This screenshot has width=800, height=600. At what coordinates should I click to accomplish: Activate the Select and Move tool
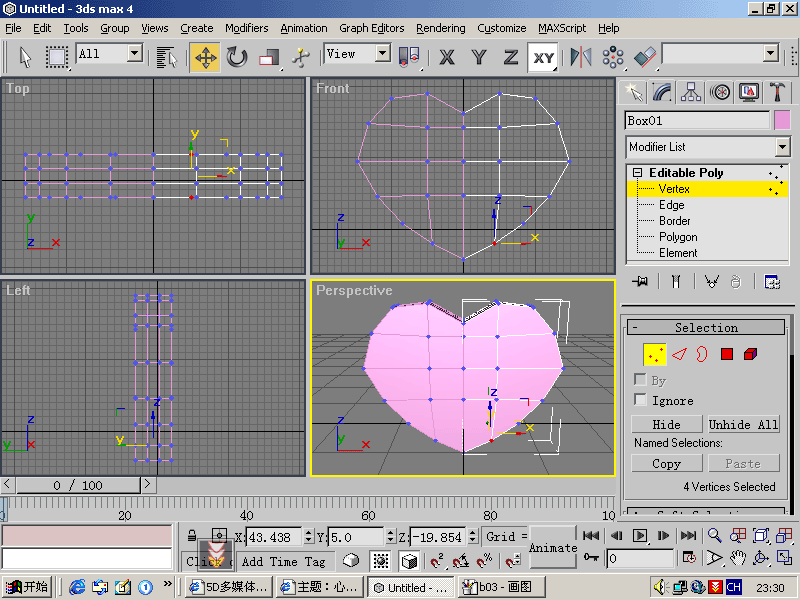[205, 57]
